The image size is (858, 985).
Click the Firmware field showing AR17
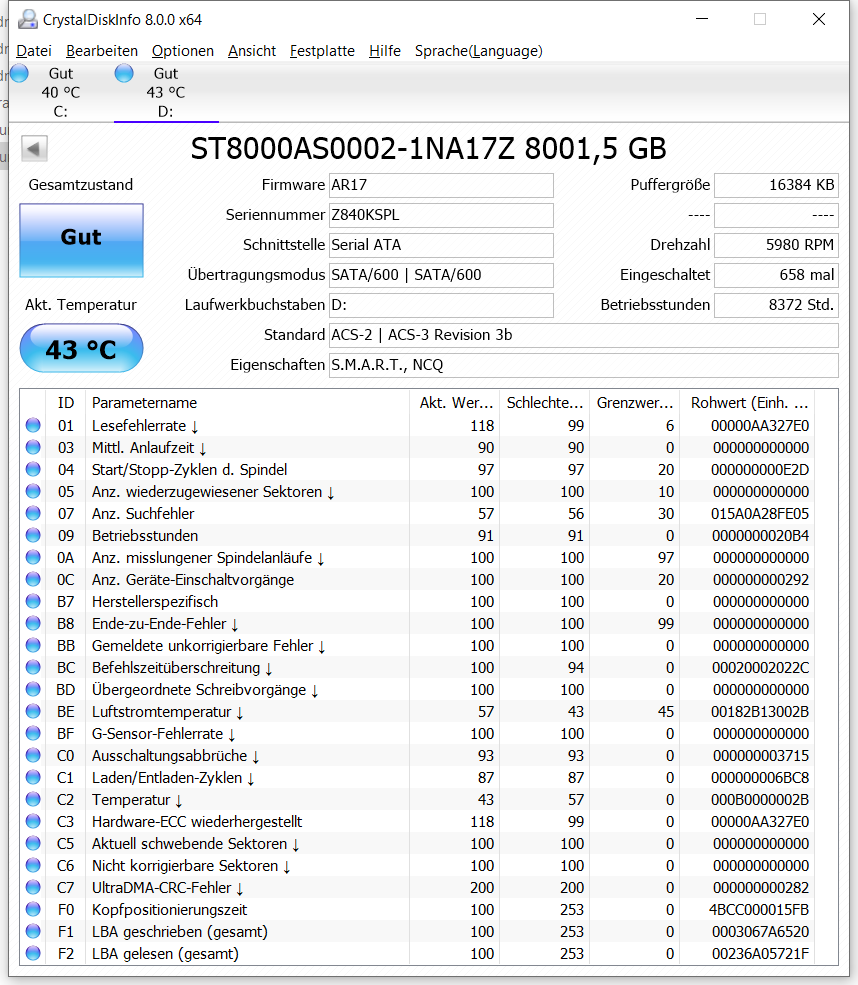point(440,185)
